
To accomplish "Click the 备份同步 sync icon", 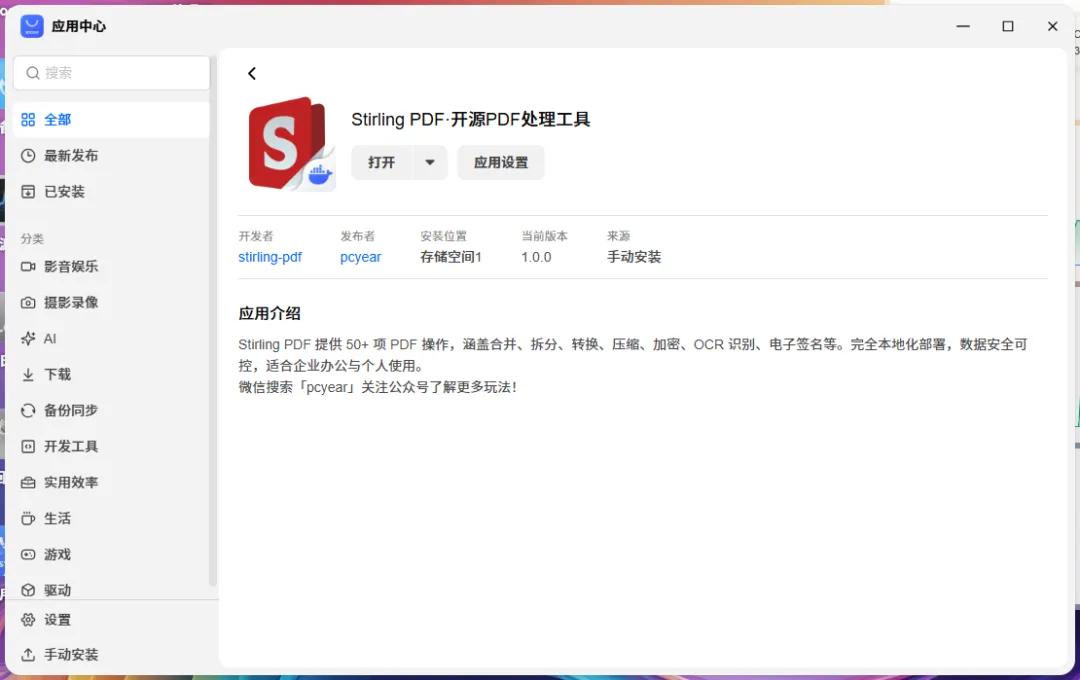I will (28, 411).
